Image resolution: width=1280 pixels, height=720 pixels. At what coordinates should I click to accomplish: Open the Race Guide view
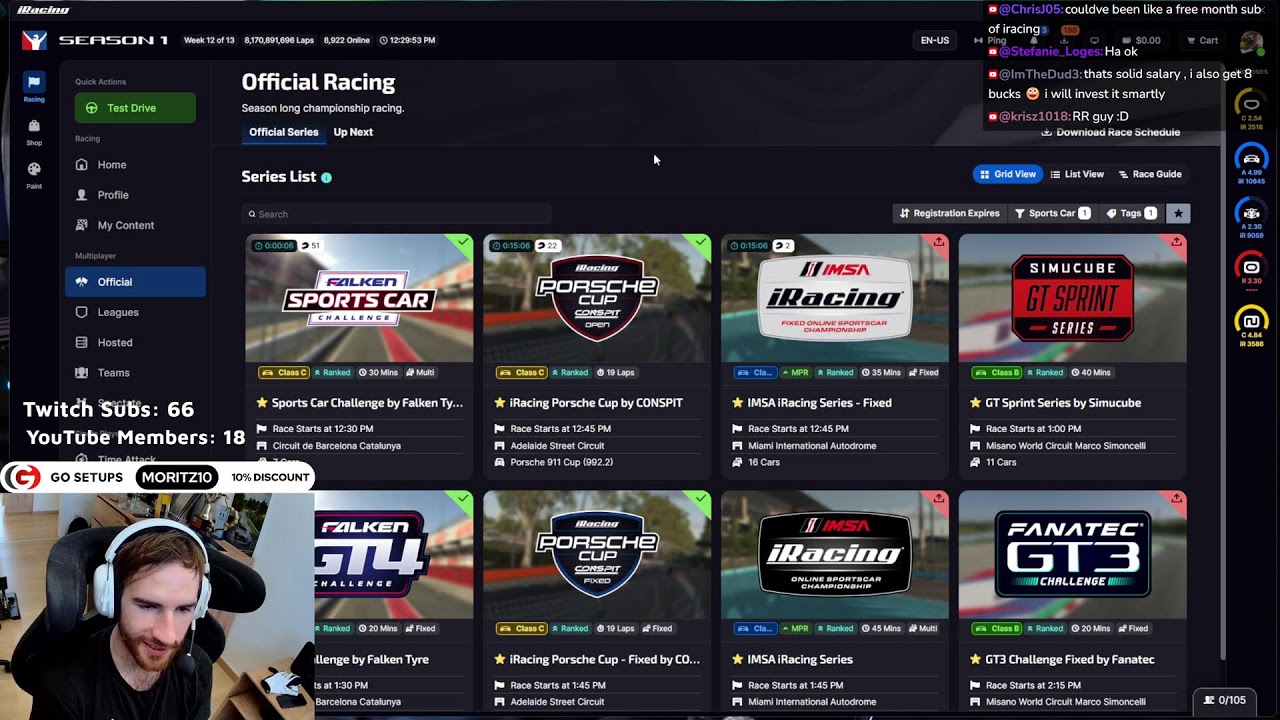[1150, 174]
